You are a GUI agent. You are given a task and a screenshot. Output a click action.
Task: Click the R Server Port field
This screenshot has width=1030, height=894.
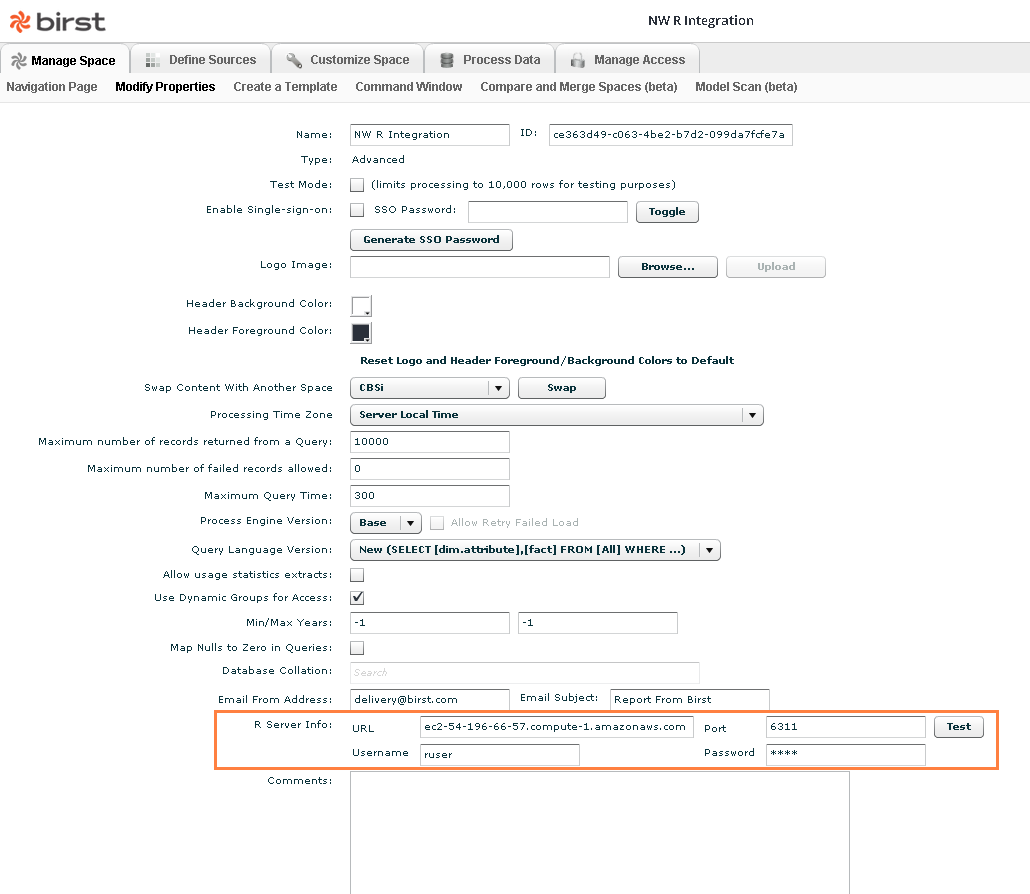click(846, 727)
